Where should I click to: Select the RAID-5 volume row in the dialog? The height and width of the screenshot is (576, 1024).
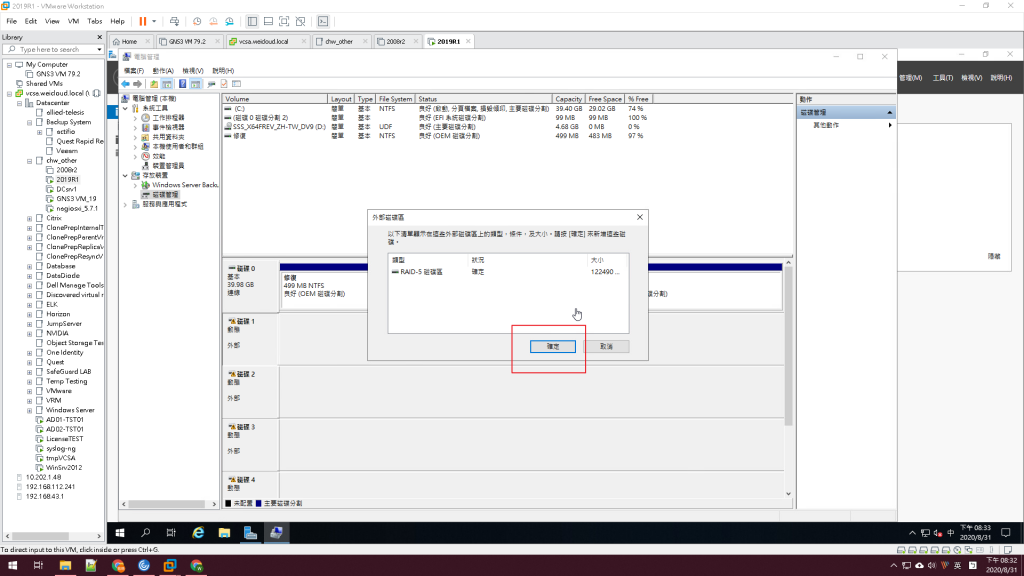coord(507,272)
